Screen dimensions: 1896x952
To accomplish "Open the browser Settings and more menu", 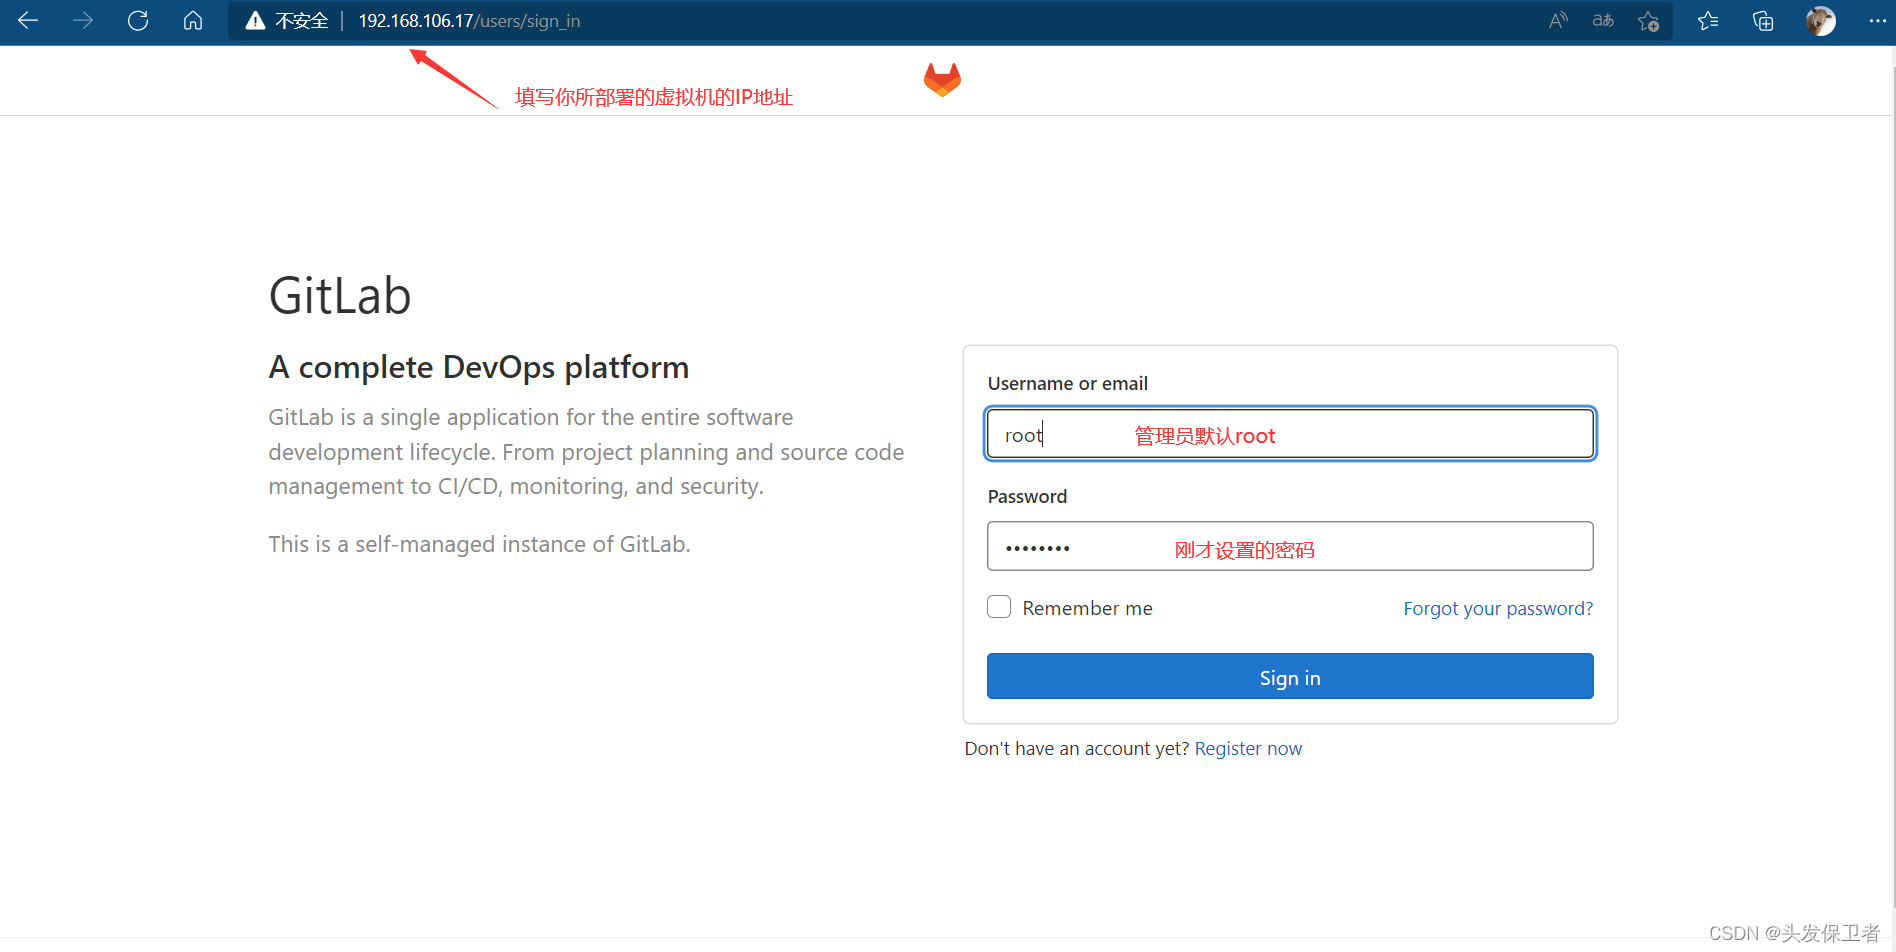I will pos(1879,20).
